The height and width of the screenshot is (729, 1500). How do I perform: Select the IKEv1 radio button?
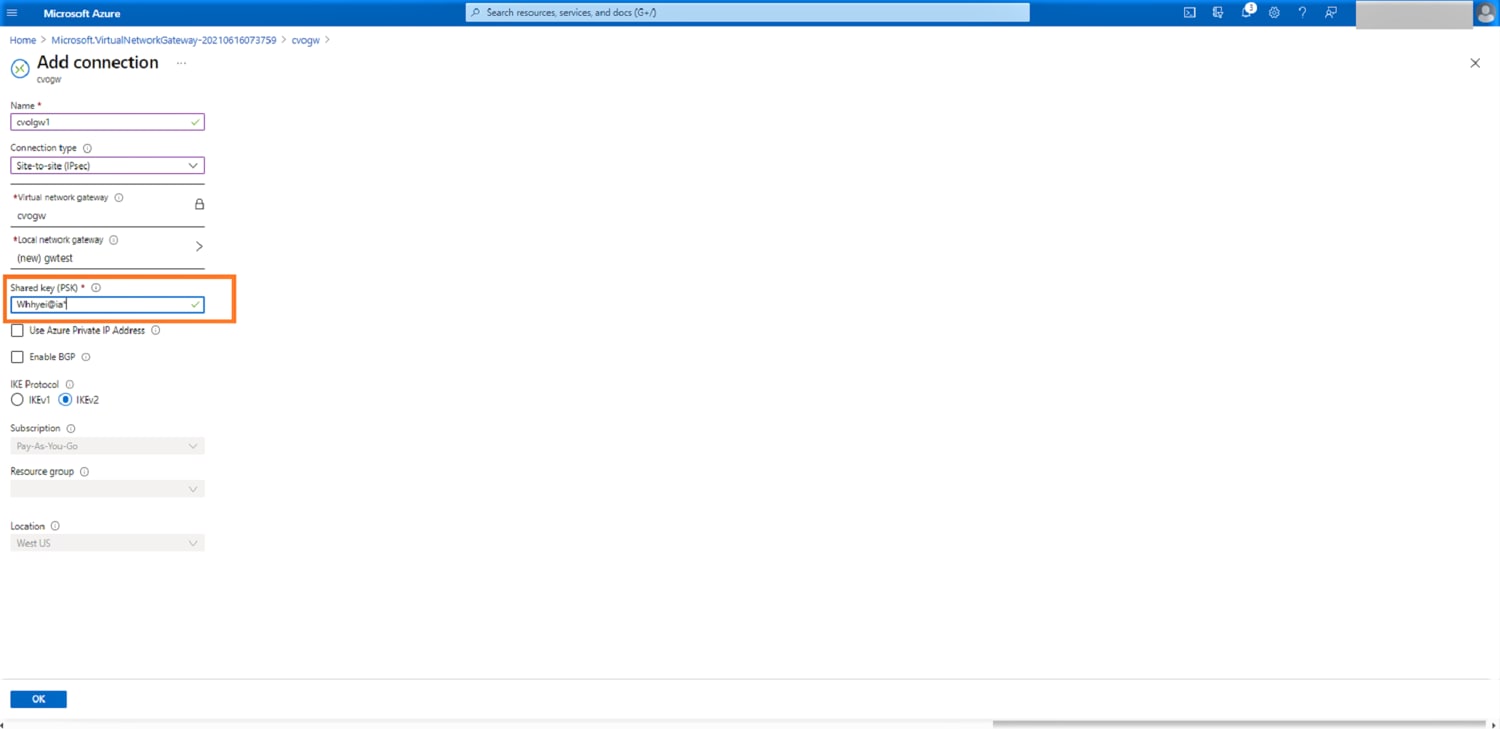coord(17,400)
